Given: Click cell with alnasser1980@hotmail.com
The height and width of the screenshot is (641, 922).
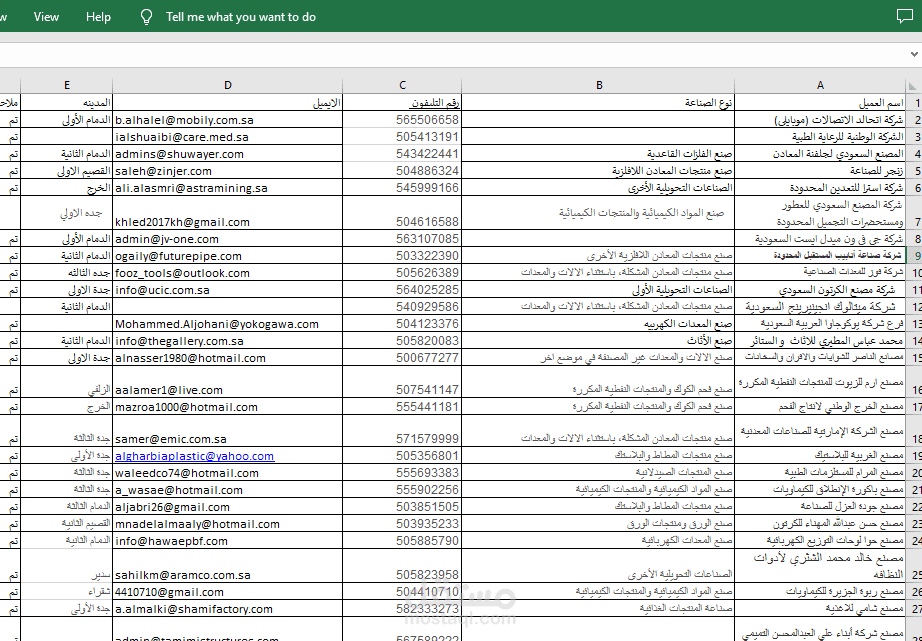Looking at the screenshot, I should tap(228, 358).
